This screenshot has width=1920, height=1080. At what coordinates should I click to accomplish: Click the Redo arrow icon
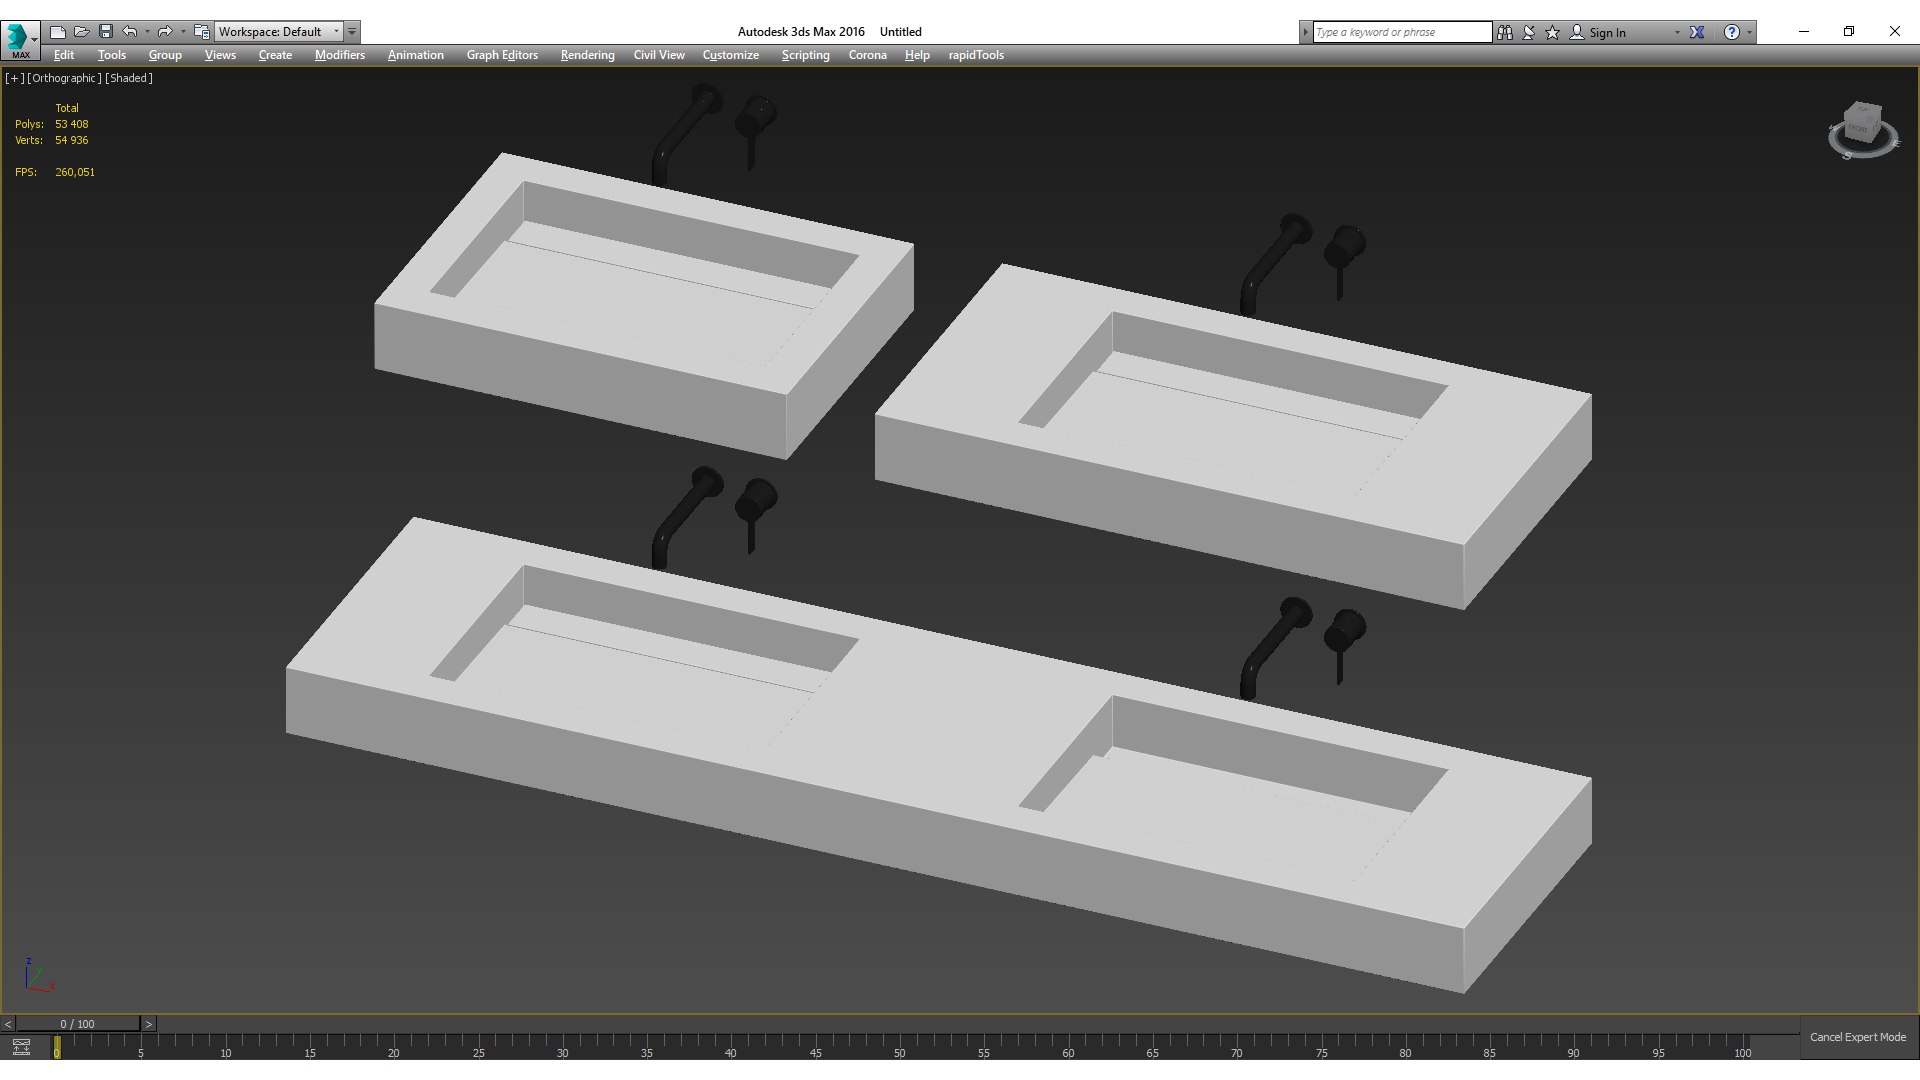tap(165, 32)
